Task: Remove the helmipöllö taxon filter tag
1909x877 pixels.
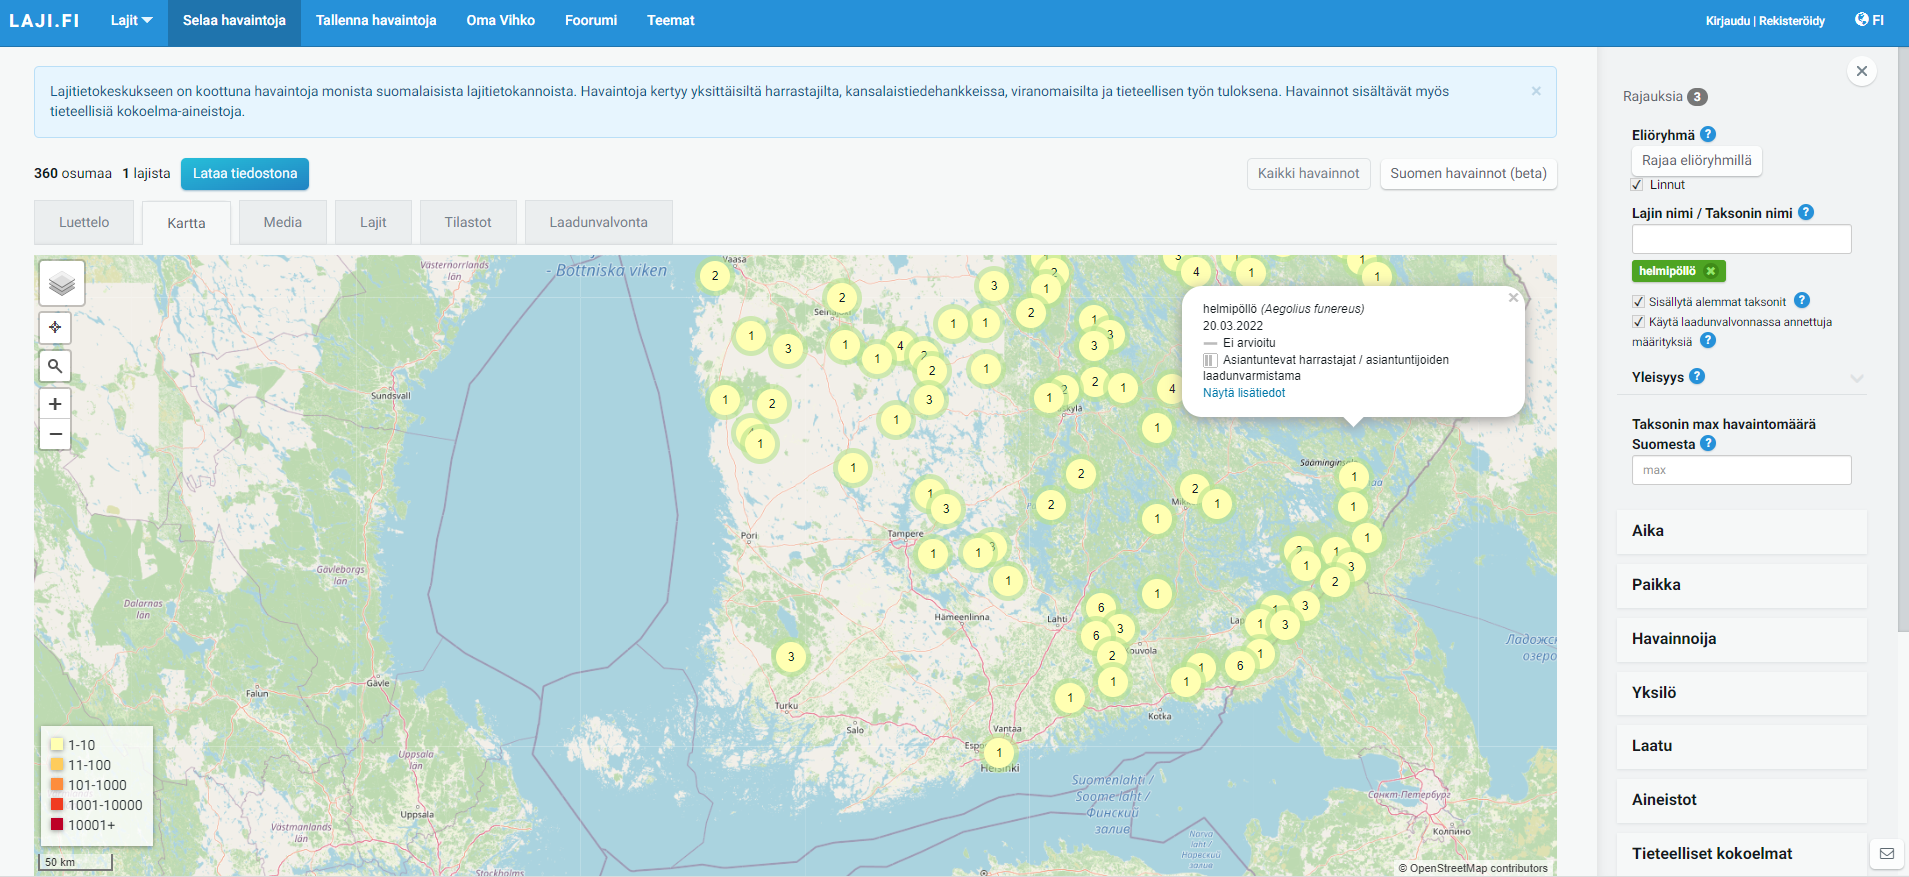Action: (1710, 271)
